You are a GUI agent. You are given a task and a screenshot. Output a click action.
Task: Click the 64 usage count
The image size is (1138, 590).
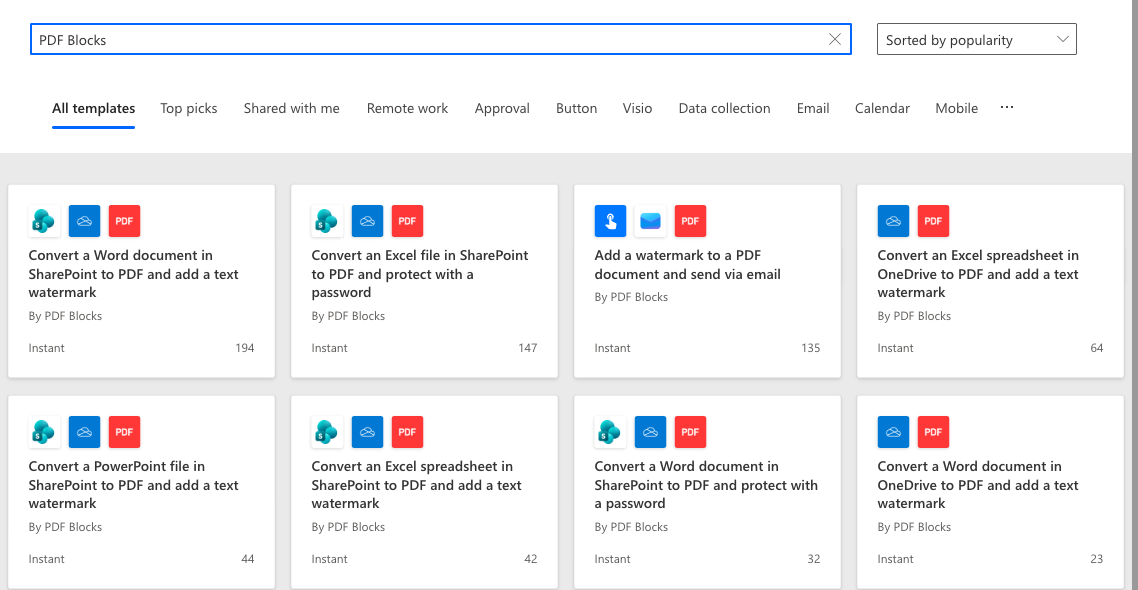click(1097, 348)
